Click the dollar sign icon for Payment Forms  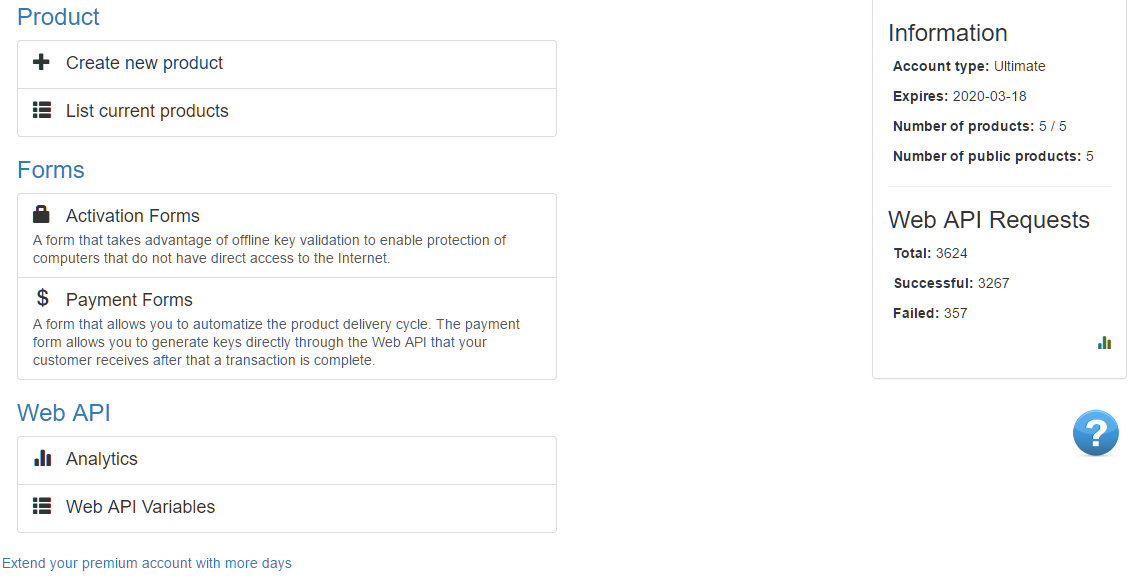click(43, 297)
